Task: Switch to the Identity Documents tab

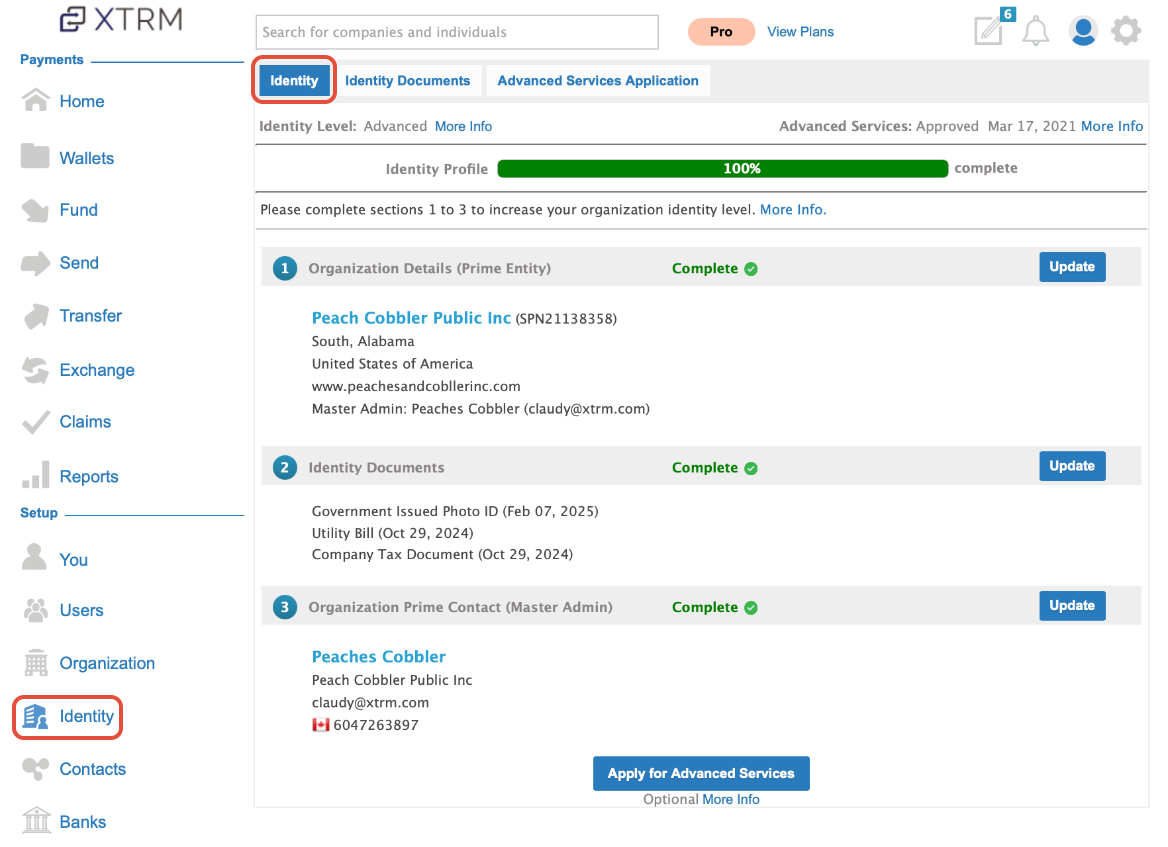Action: click(x=407, y=80)
